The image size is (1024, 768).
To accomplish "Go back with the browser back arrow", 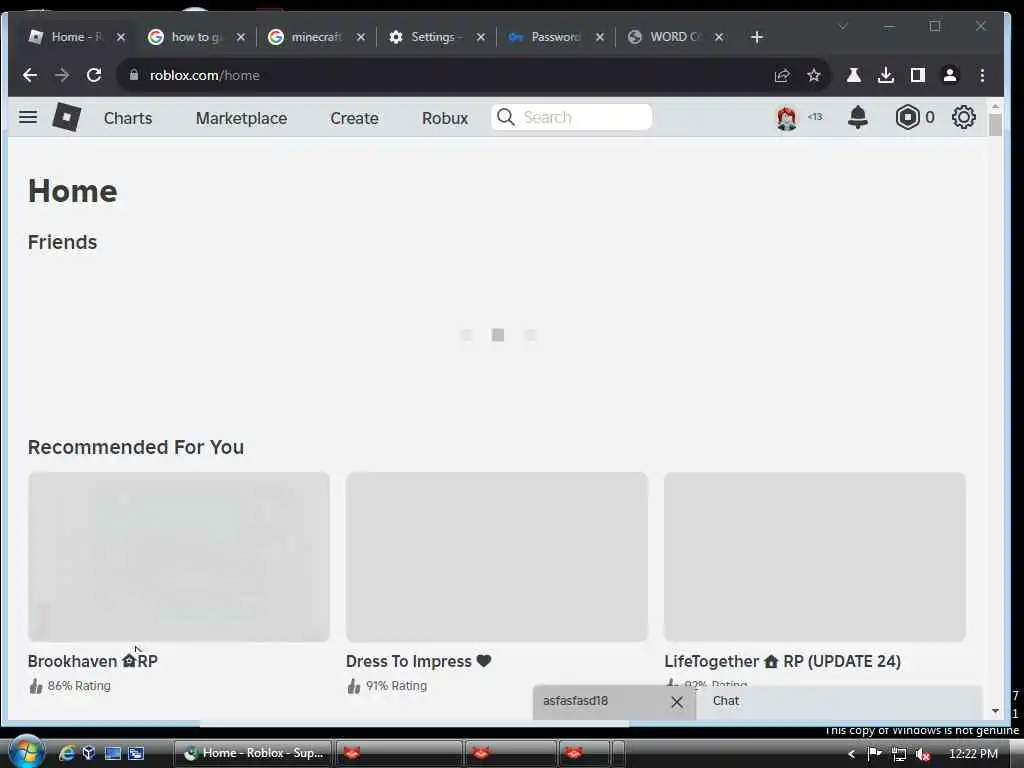I will point(30,75).
